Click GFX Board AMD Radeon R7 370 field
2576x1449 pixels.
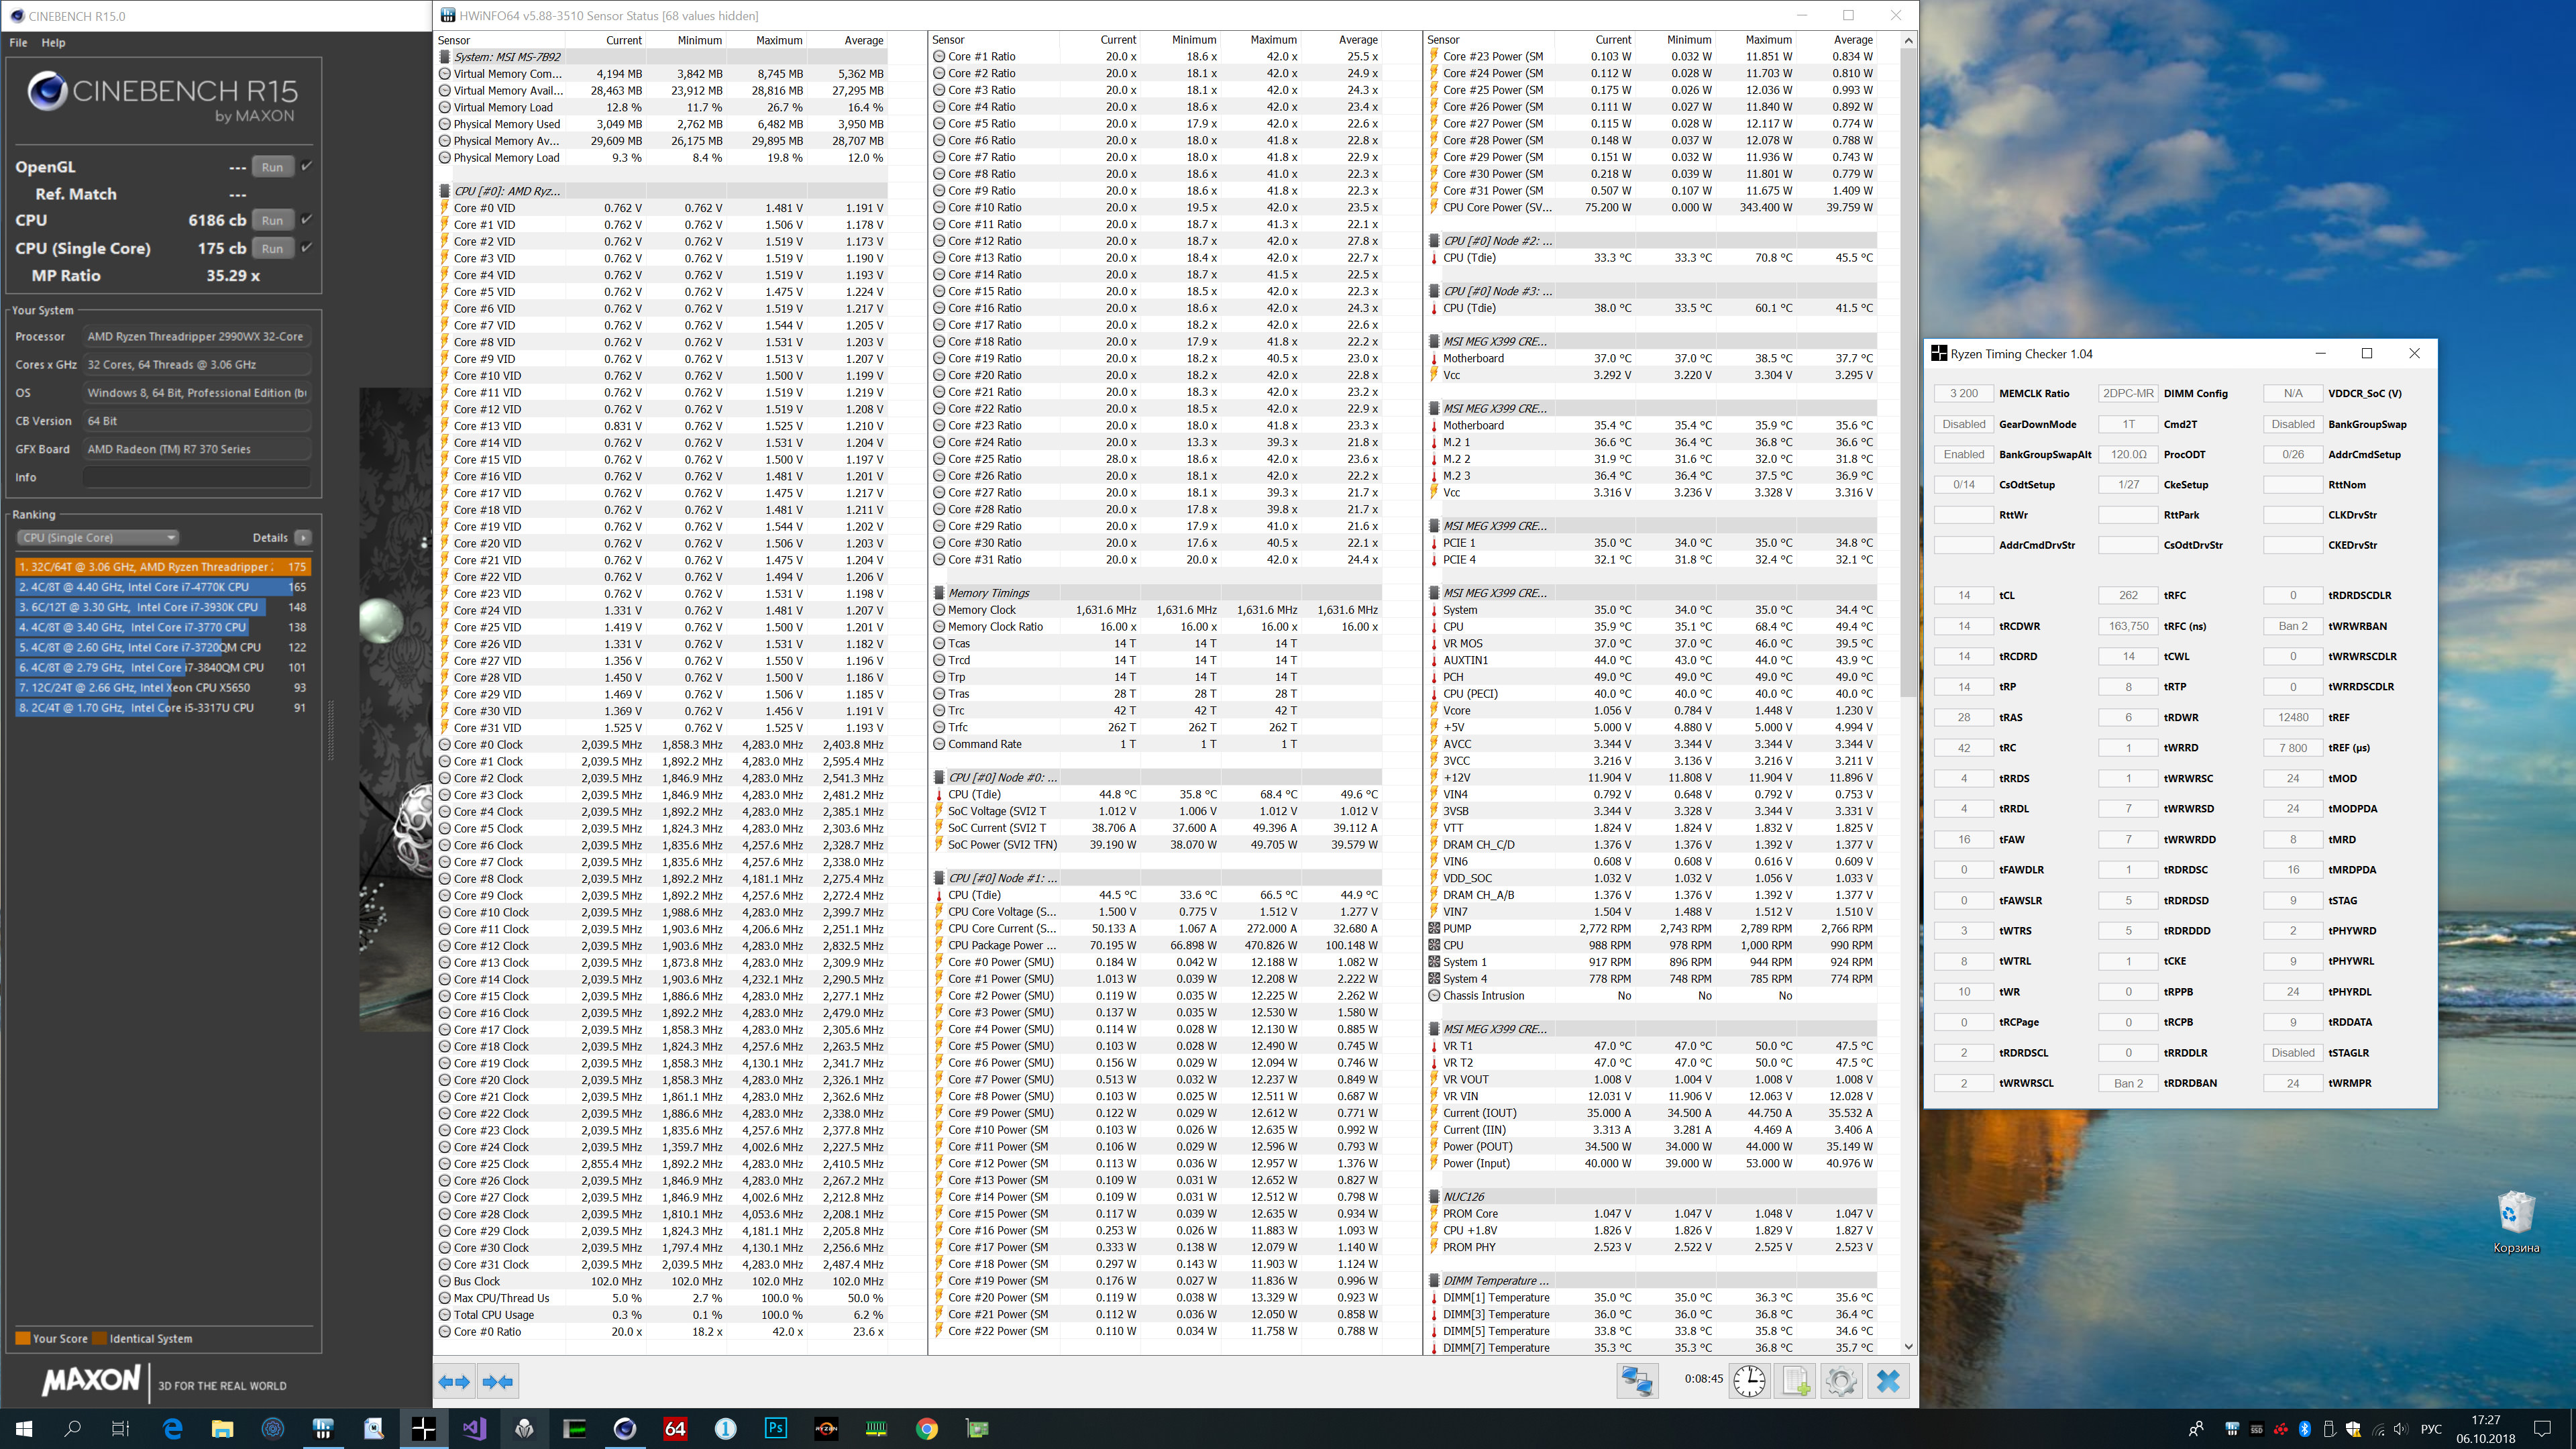tap(196, 449)
